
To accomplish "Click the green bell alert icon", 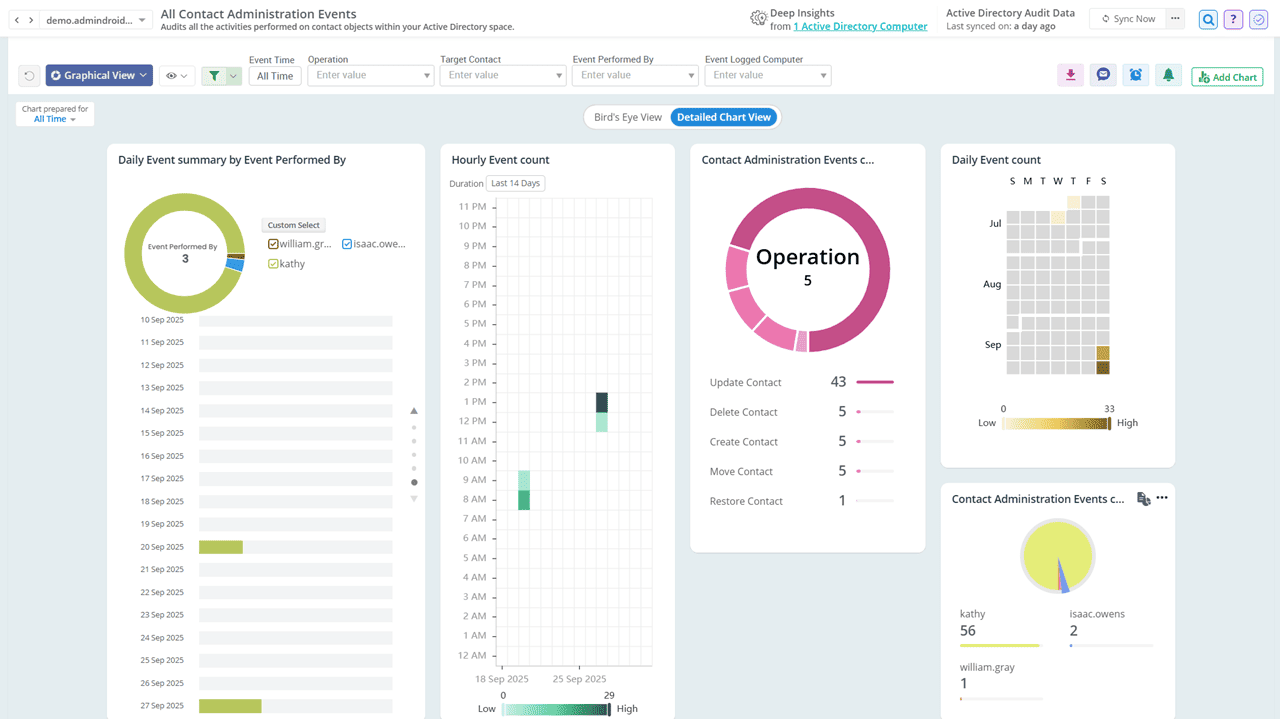I will (1168, 75).
